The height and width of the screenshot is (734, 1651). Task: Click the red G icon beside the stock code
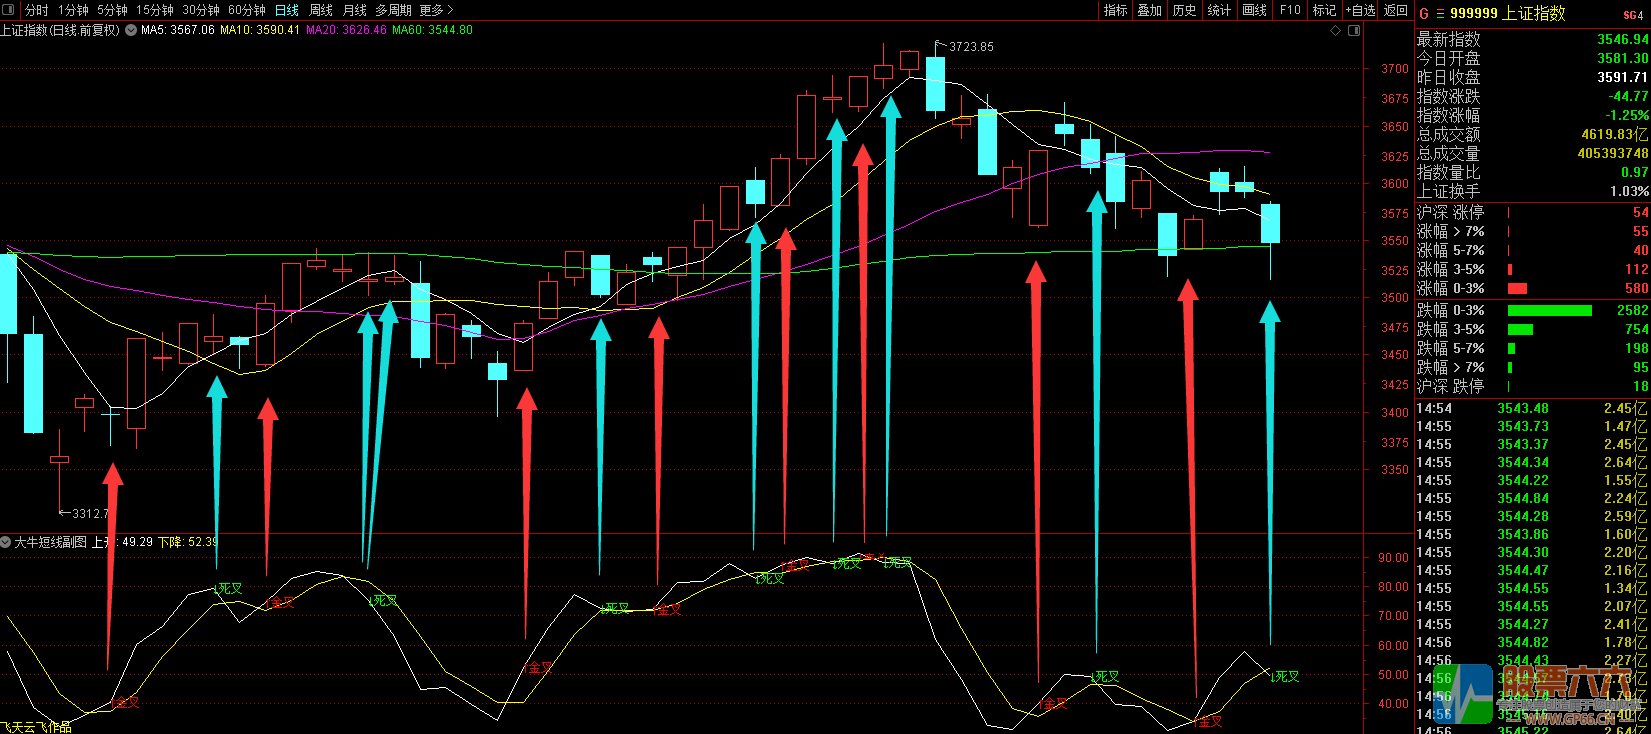1424,14
